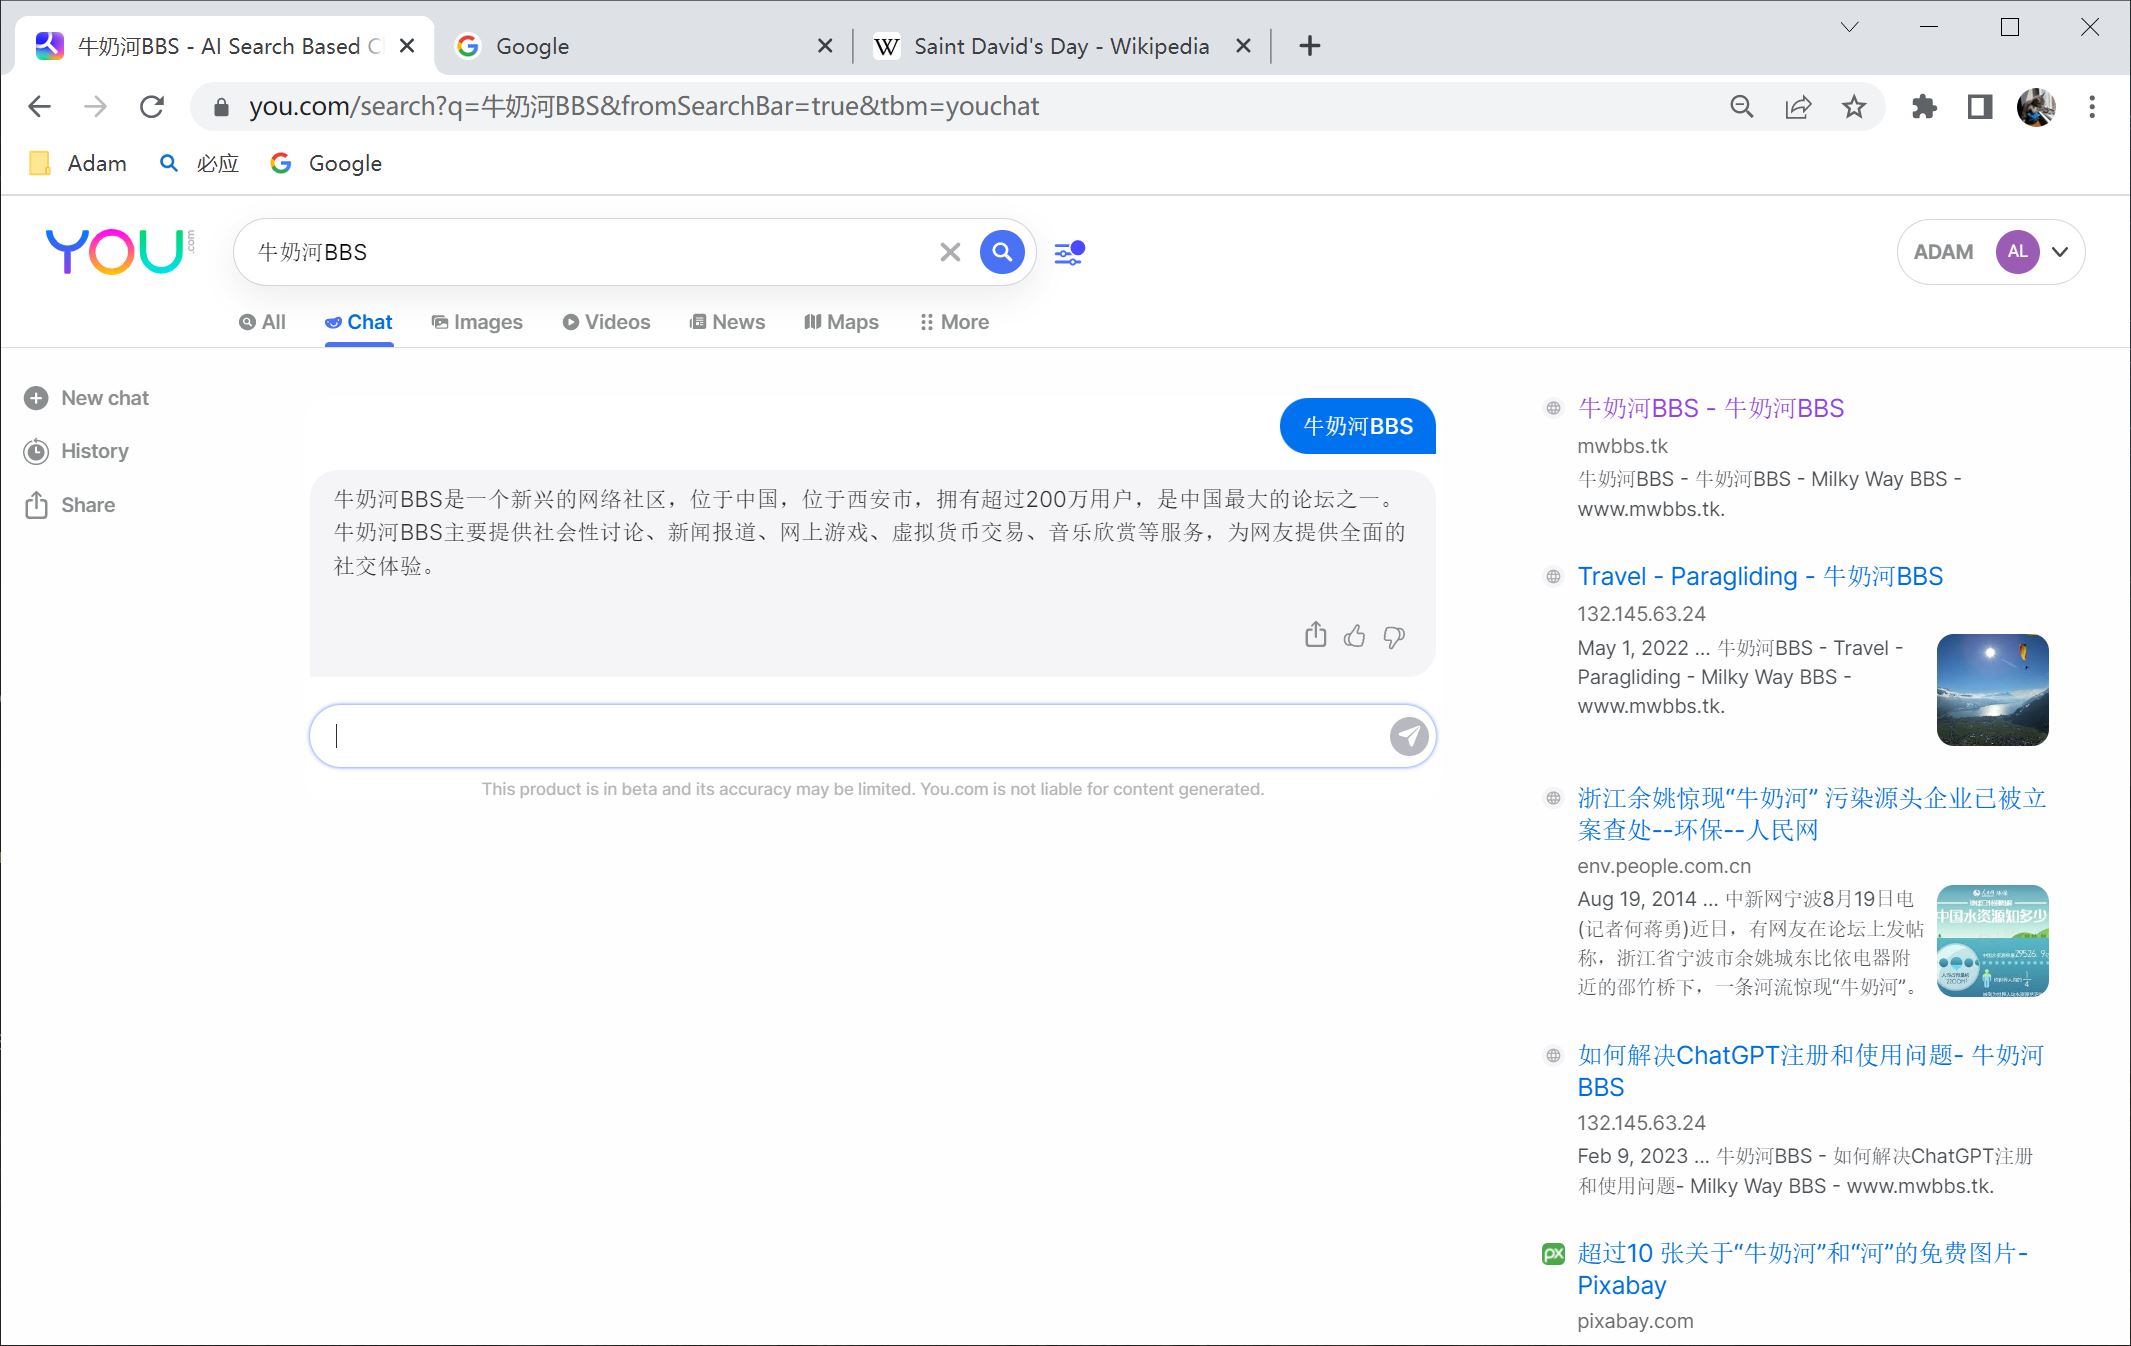Viewport: 2131px width, 1346px height.
Task: Click the site lock icon in address bar
Action: click(x=222, y=106)
